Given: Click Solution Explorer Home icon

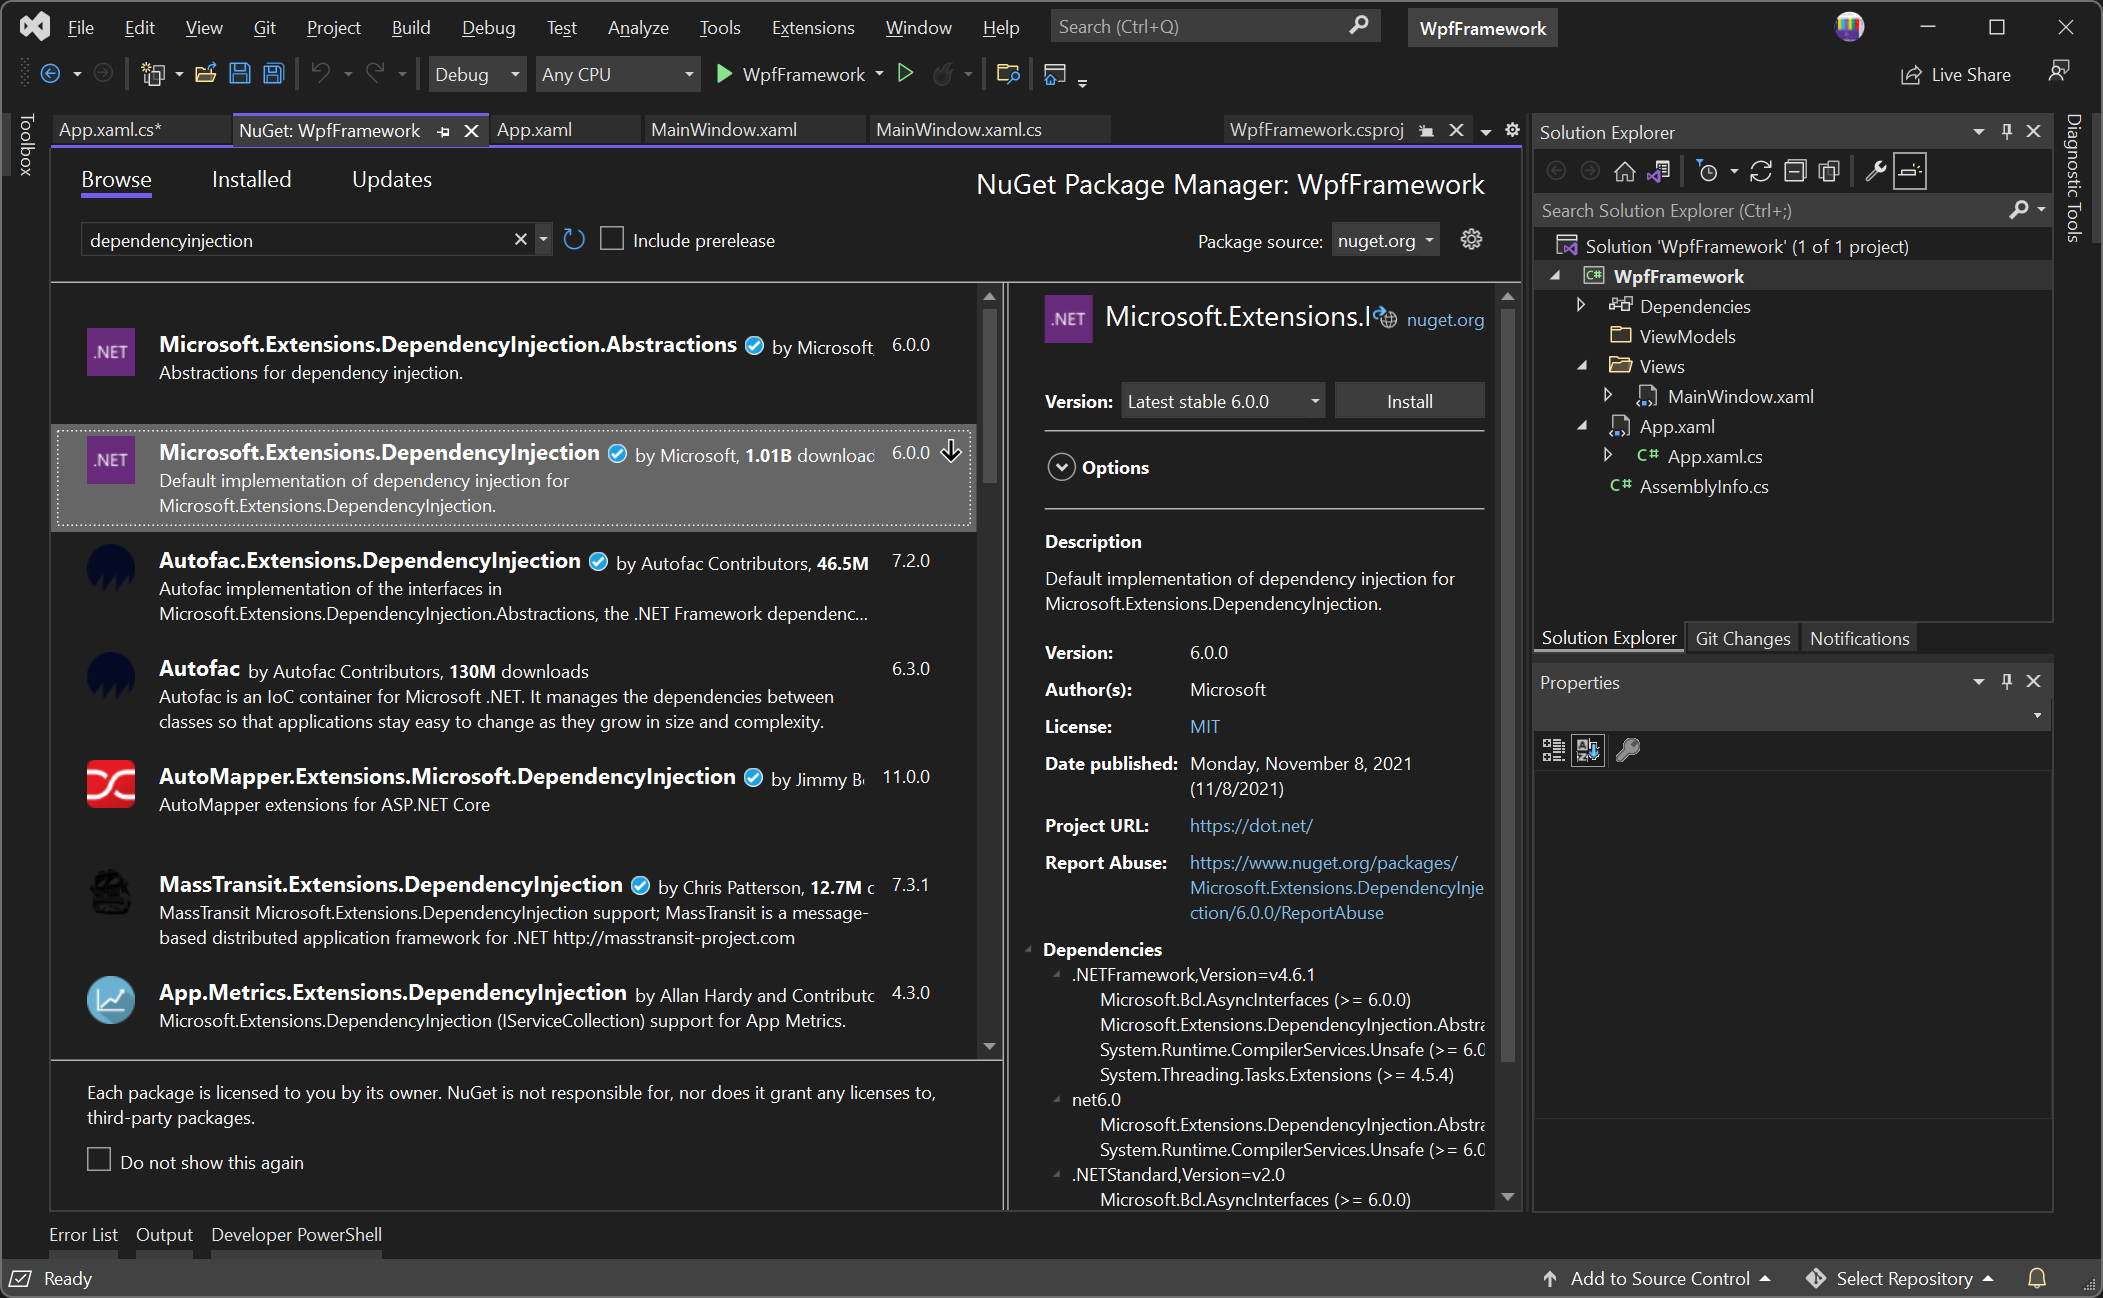Looking at the screenshot, I should point(1624,172).
